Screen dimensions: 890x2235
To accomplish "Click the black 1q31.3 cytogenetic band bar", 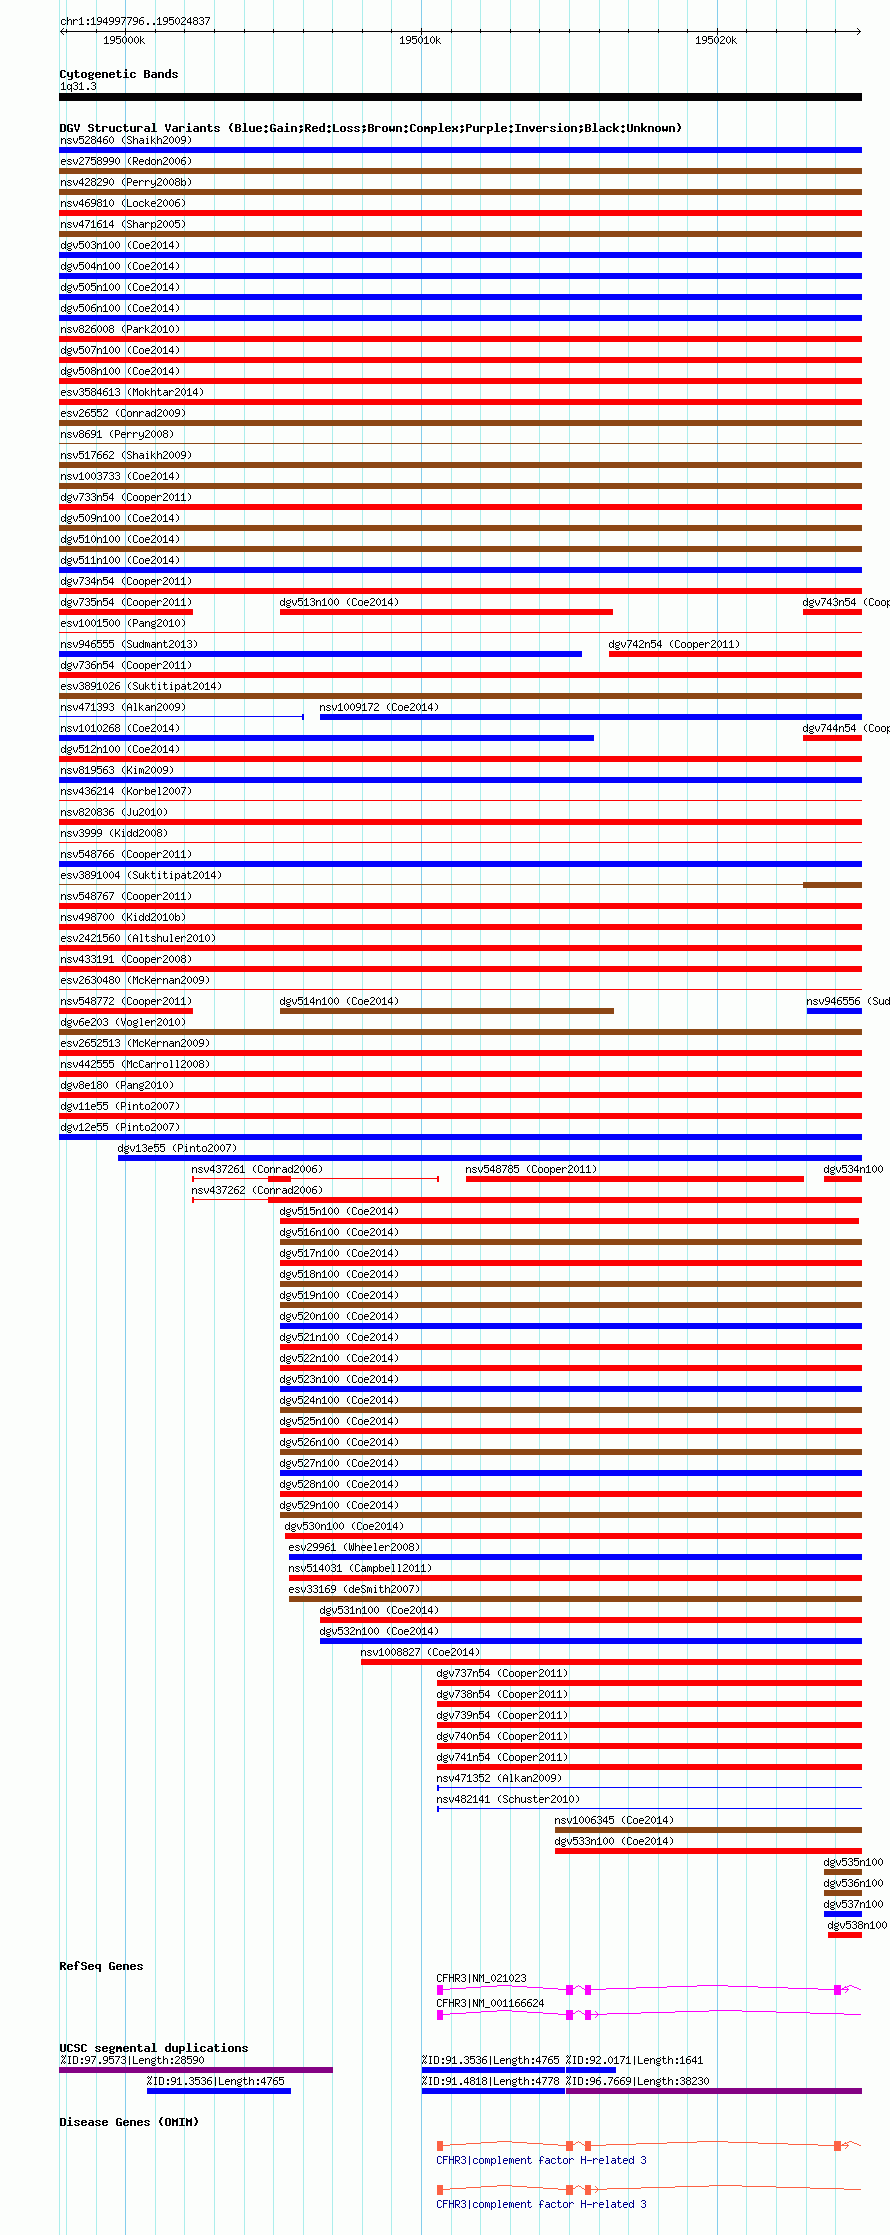I will pyautogui.click(x=461, y=97).
